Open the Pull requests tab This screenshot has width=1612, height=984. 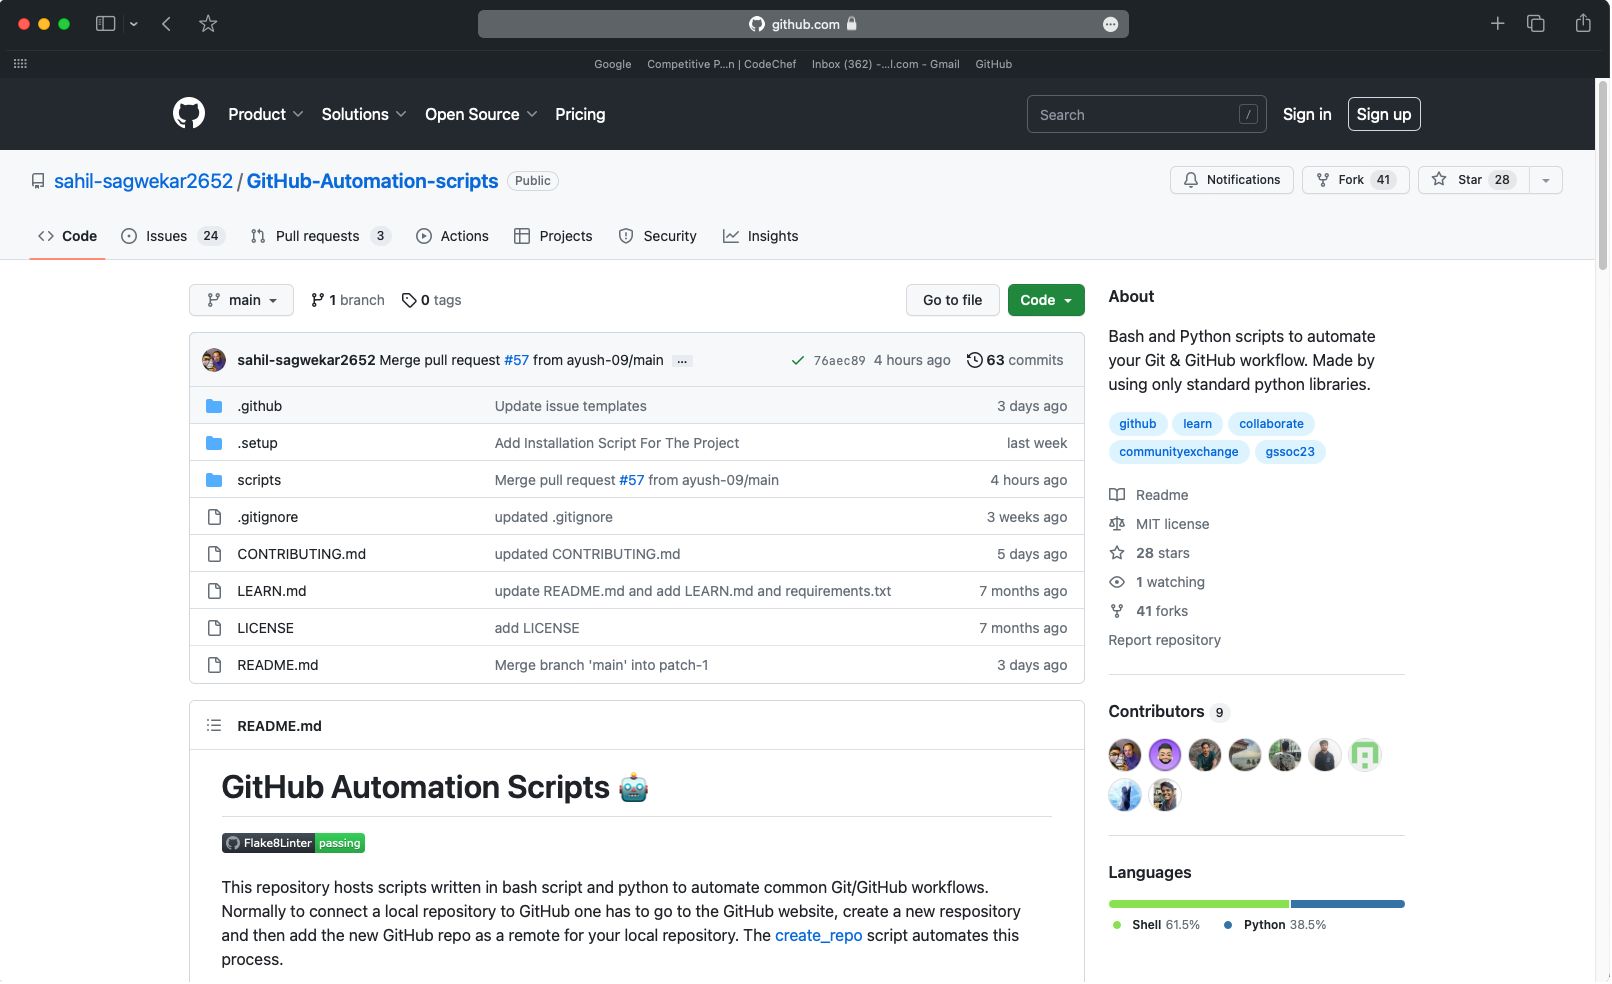click(320, 236)
